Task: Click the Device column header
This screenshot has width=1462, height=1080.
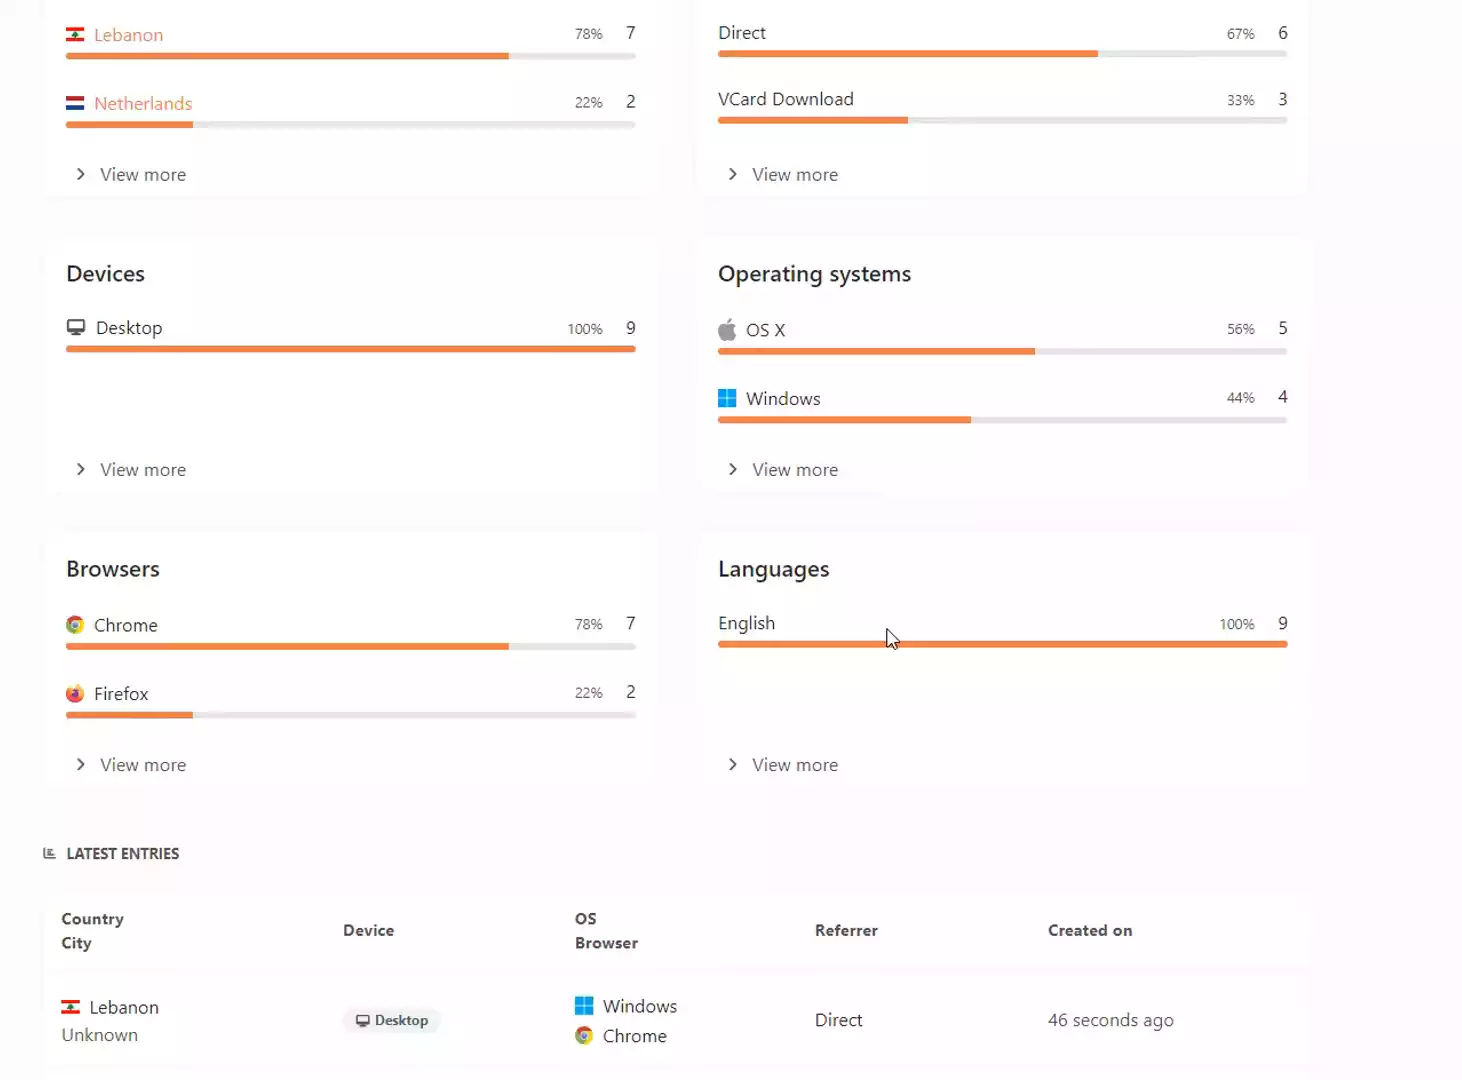Action: coord(368,930)
